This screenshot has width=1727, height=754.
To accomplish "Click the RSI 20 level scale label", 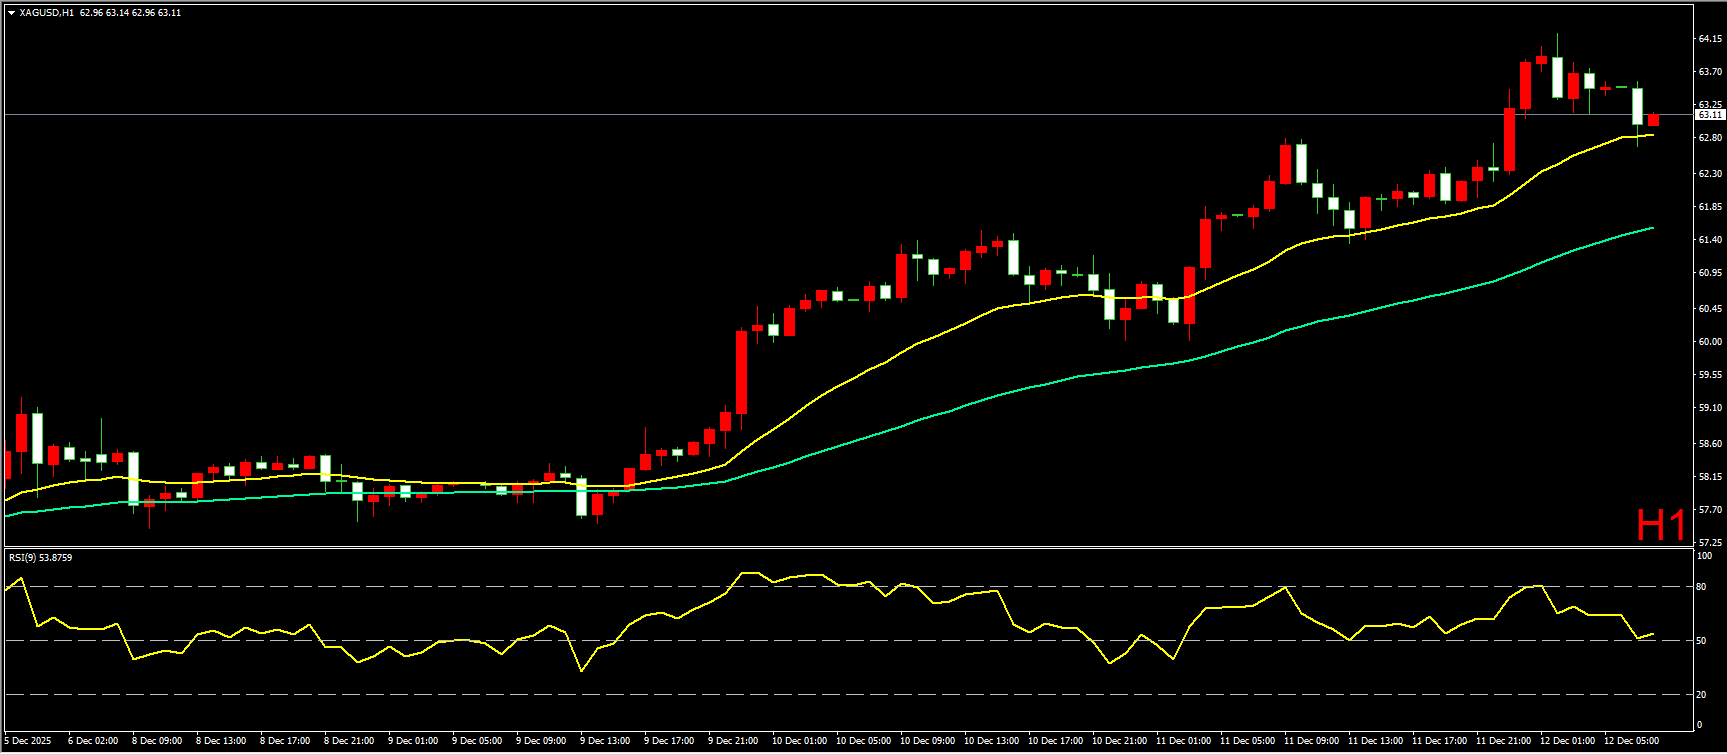I will pos(1701,694).
